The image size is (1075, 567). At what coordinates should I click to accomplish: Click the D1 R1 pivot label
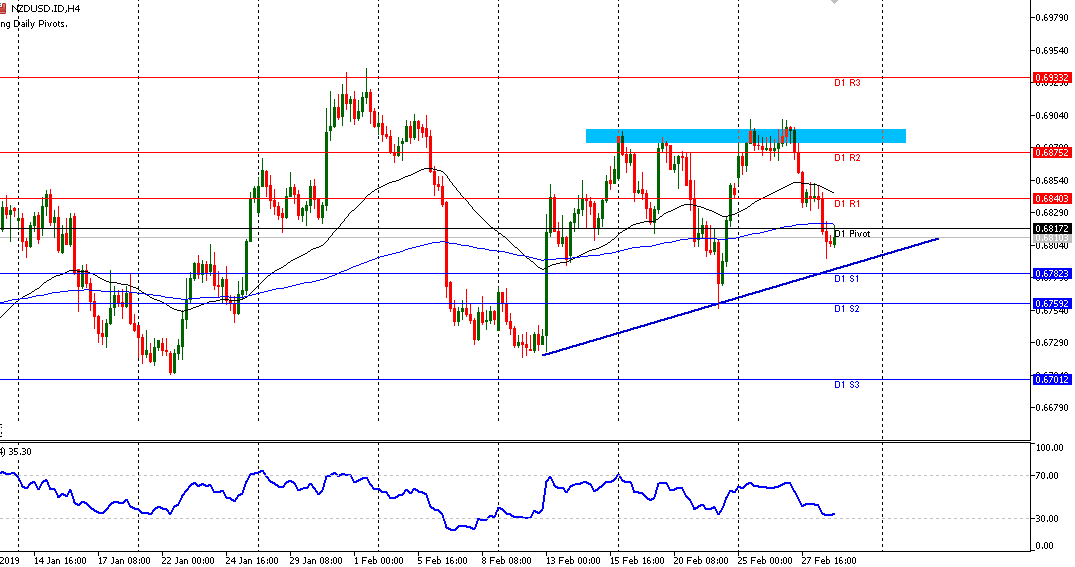tap(847, 204)
